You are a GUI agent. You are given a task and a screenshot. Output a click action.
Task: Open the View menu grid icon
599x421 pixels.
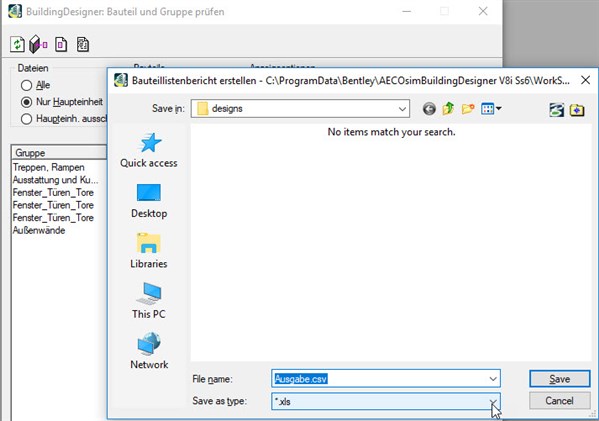click(x=491, y=109)
